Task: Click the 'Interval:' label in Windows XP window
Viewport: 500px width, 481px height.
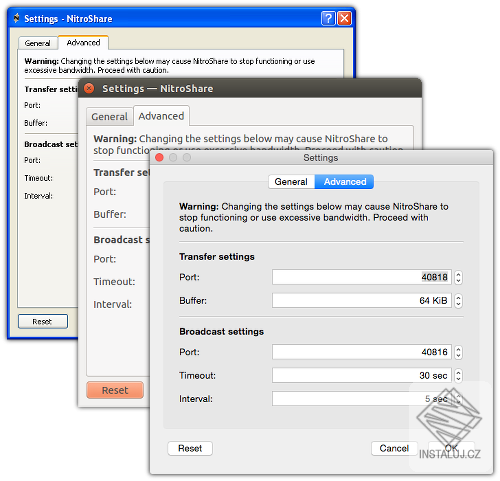Action: coord(38,196)
